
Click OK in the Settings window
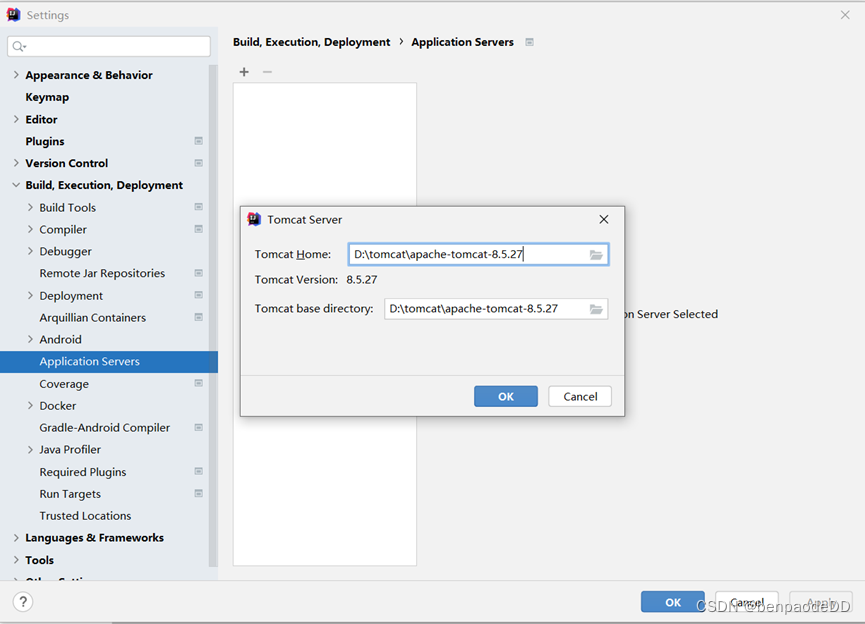(x=672, y=602)
